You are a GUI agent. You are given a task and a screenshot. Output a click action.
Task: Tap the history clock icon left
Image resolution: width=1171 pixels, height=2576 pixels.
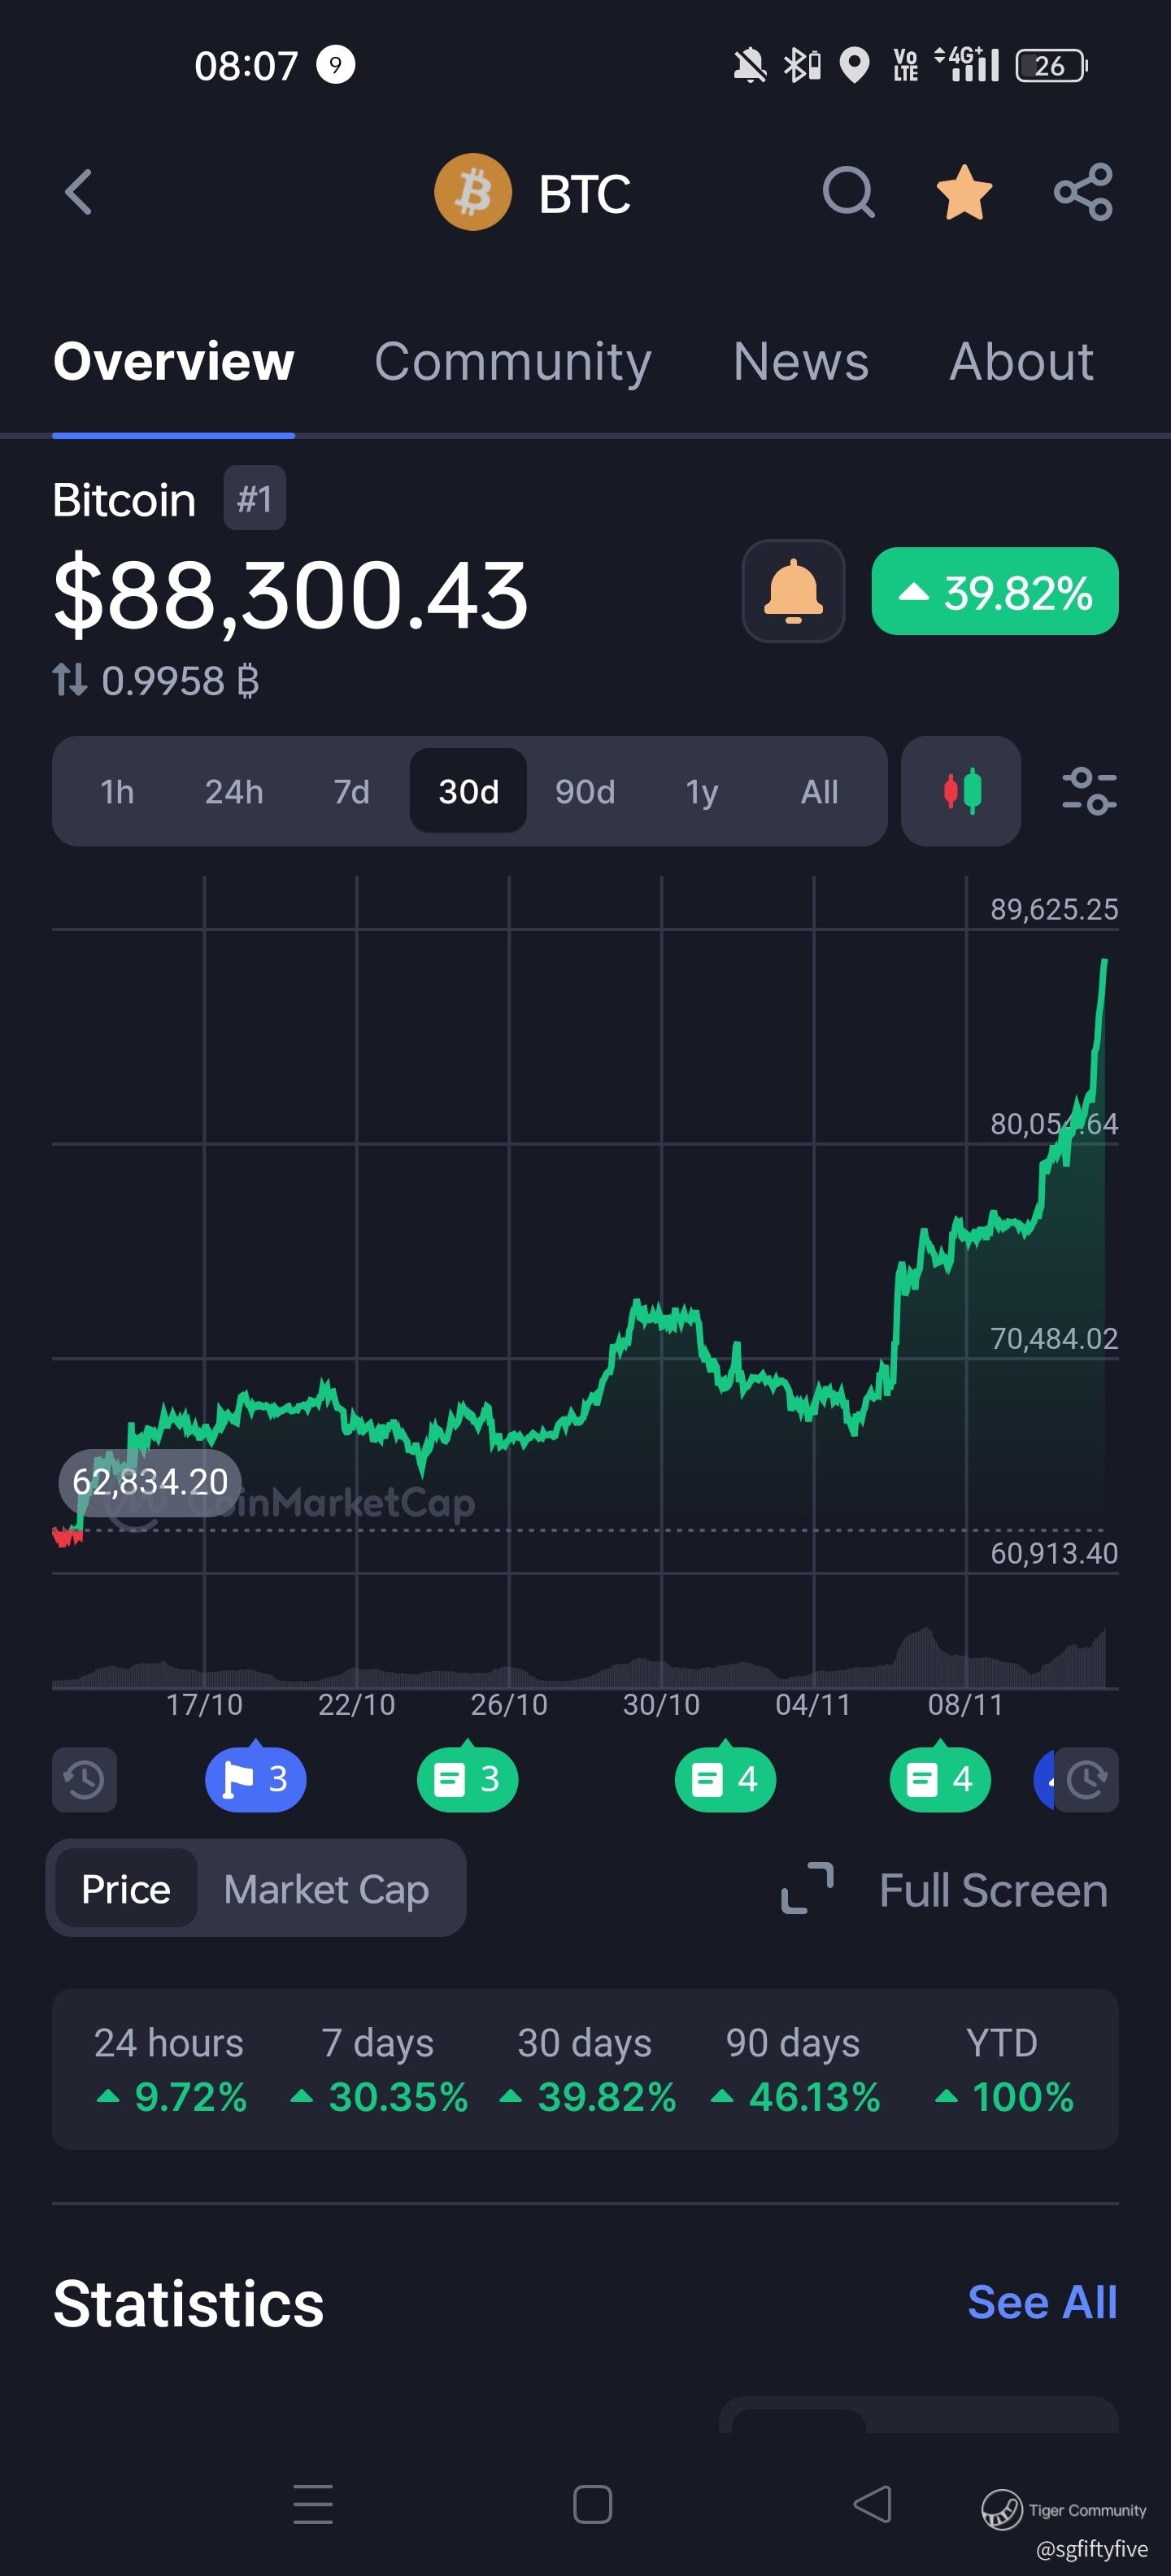pos(84,1779)
